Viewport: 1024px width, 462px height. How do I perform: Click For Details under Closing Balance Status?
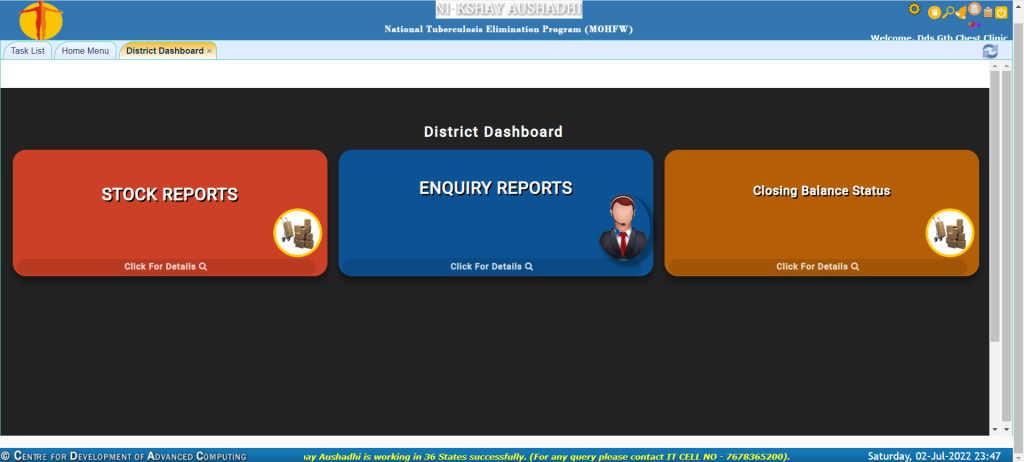pyautogui.click(x=818, y=267)
